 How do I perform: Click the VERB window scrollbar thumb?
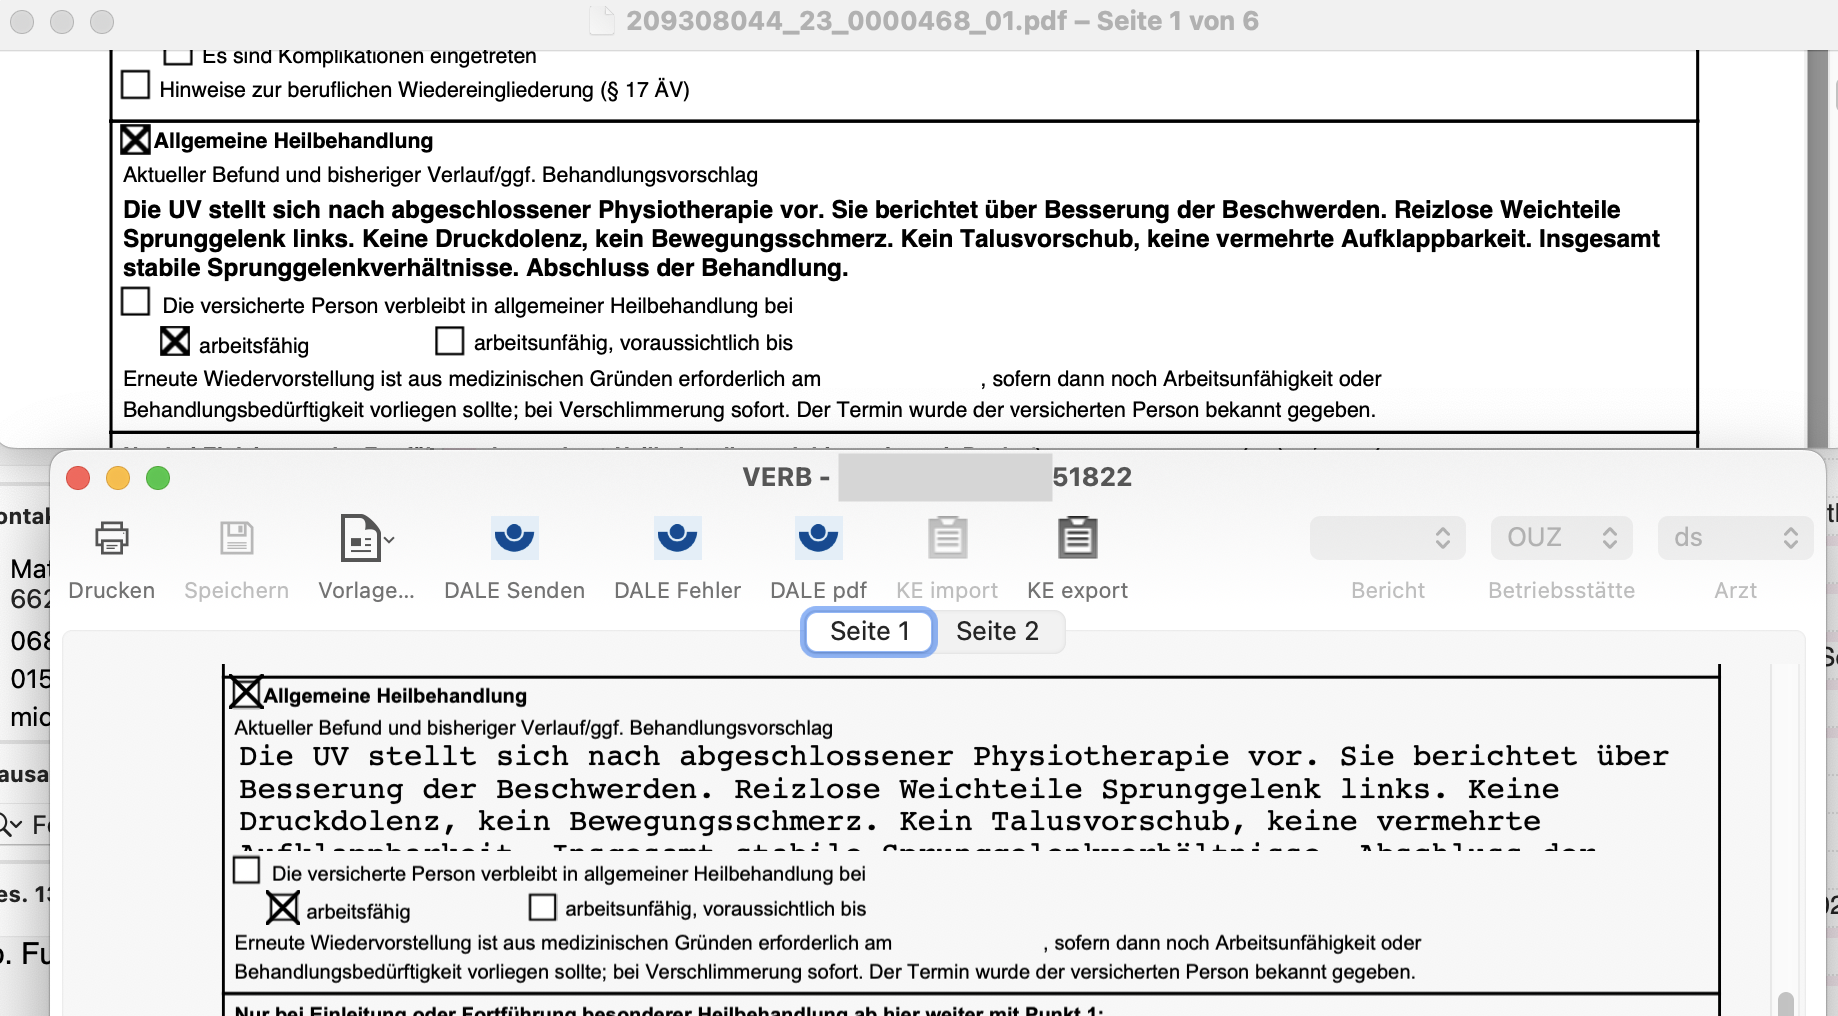[x=1785, y=1002]
